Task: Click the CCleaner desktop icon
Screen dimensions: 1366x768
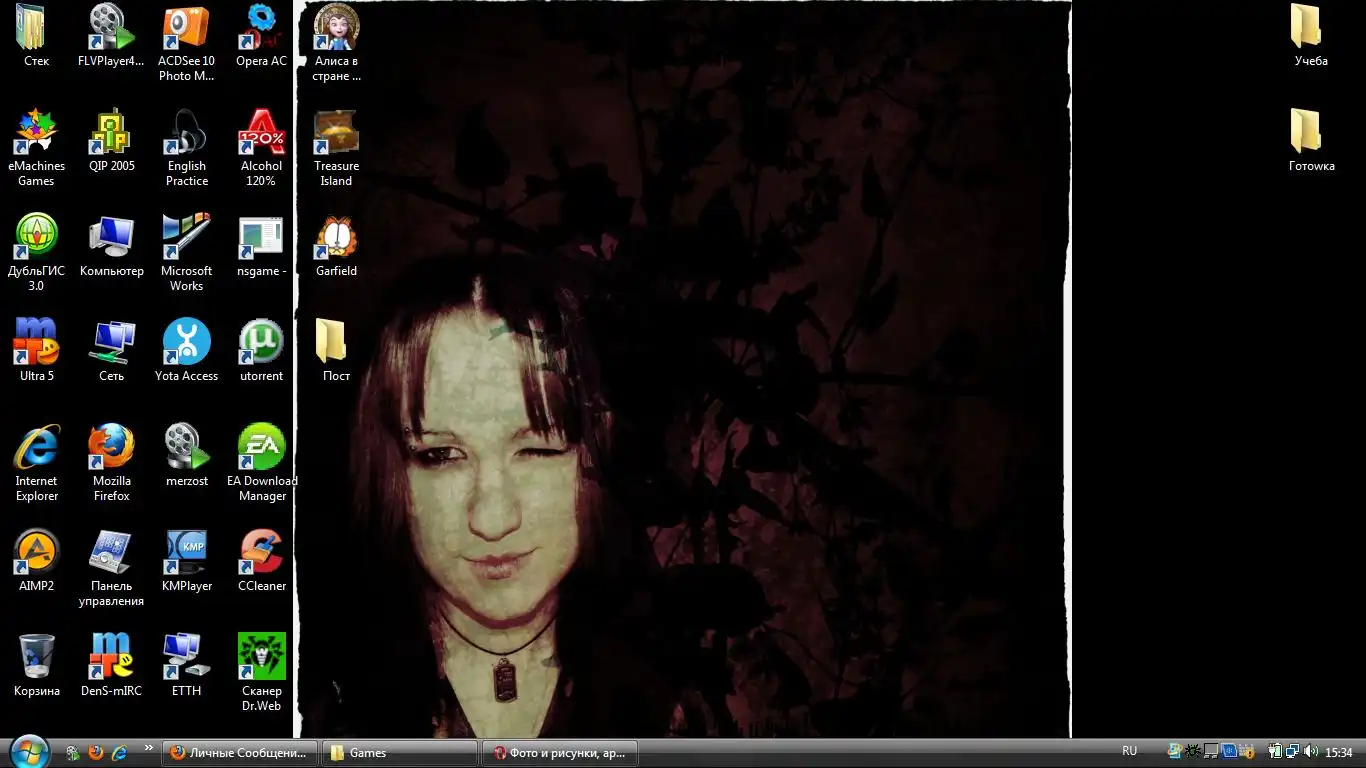Action: 261,553
